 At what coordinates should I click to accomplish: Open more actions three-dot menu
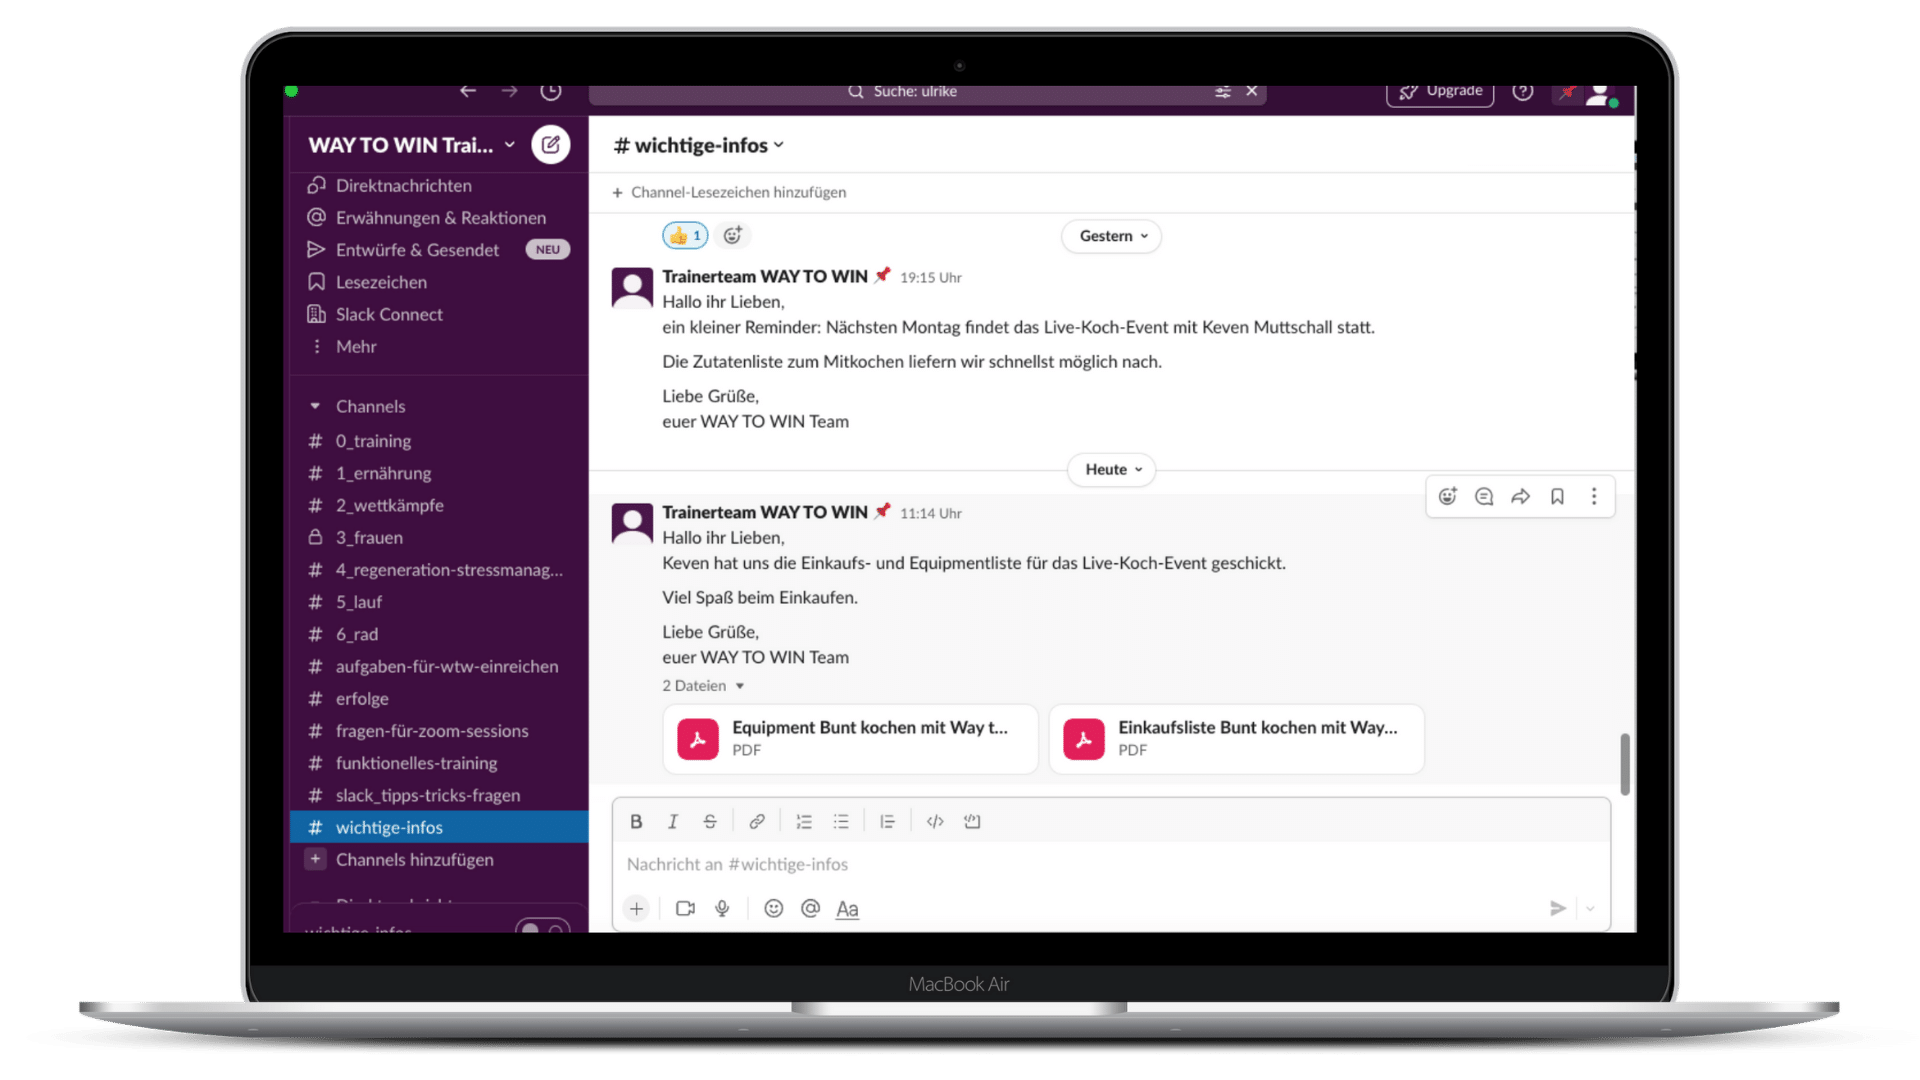point(1594,497)
